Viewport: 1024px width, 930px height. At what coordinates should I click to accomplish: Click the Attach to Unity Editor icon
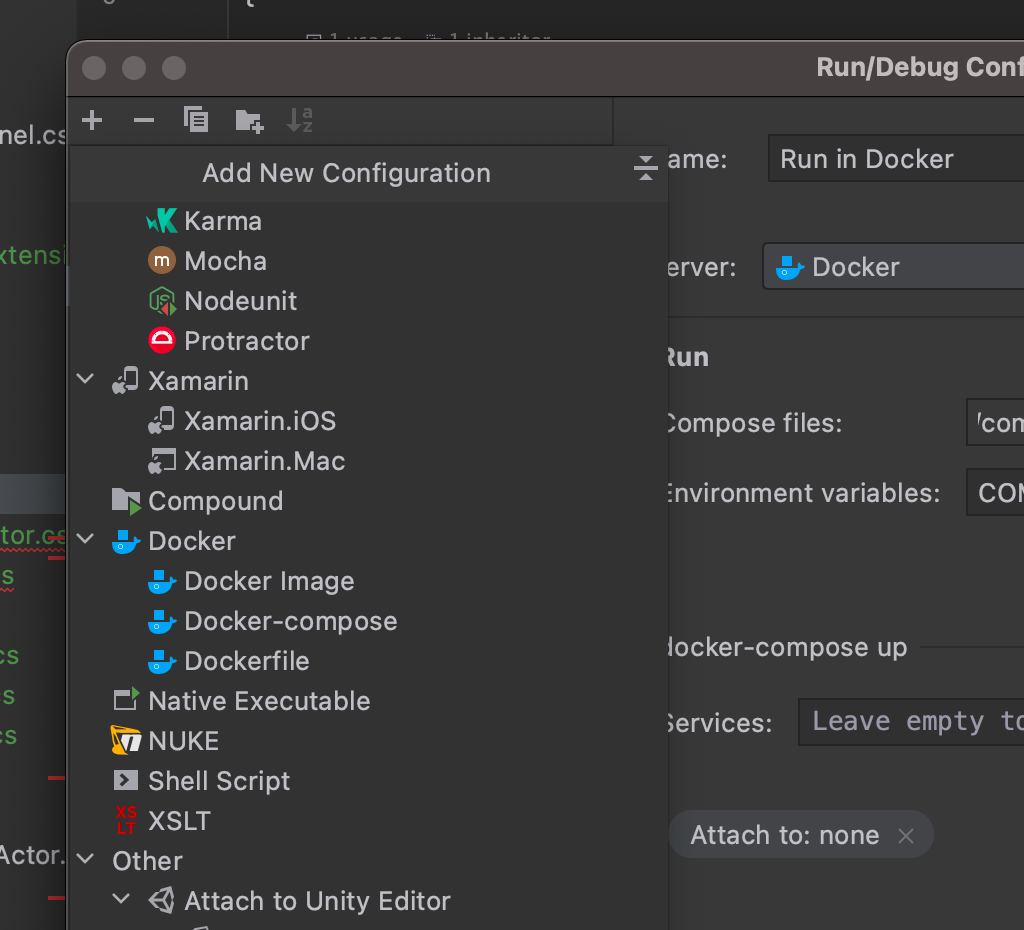click(x=161, y=901)
